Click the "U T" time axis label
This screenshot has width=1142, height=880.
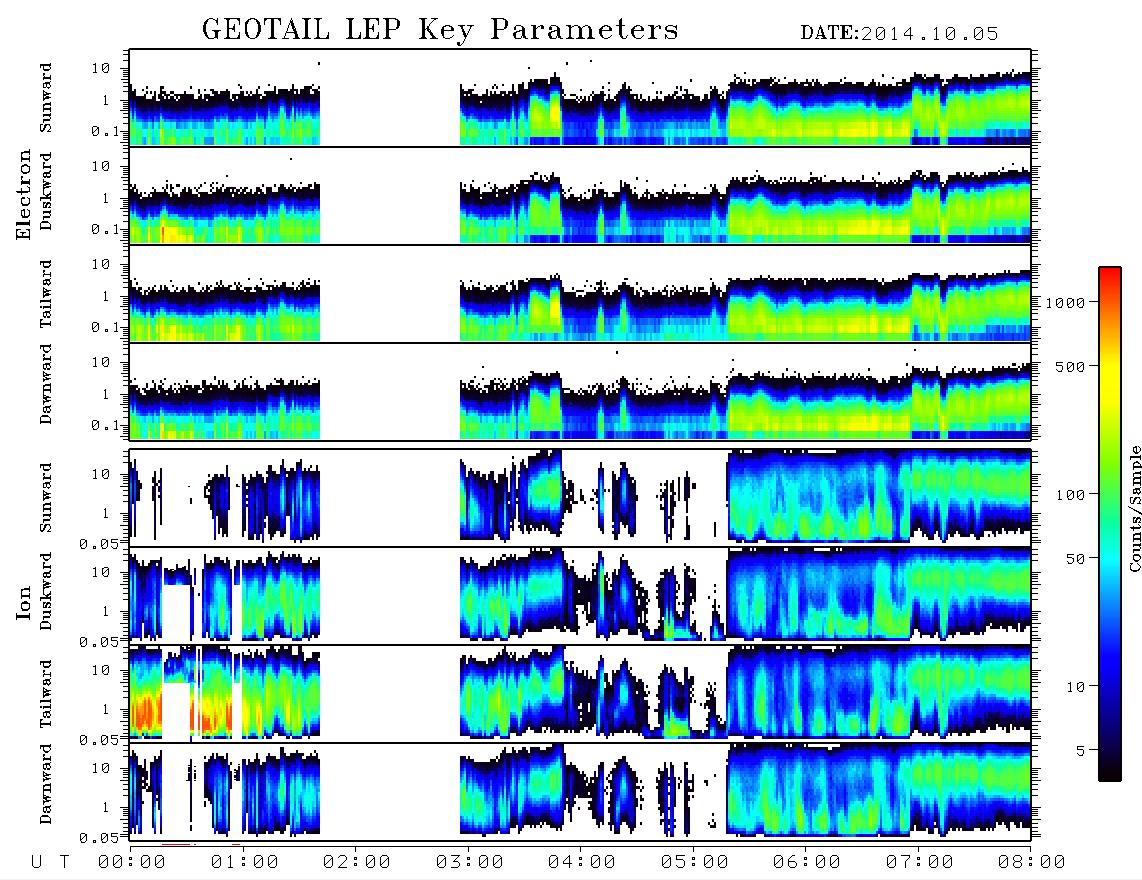pos(50,863)
